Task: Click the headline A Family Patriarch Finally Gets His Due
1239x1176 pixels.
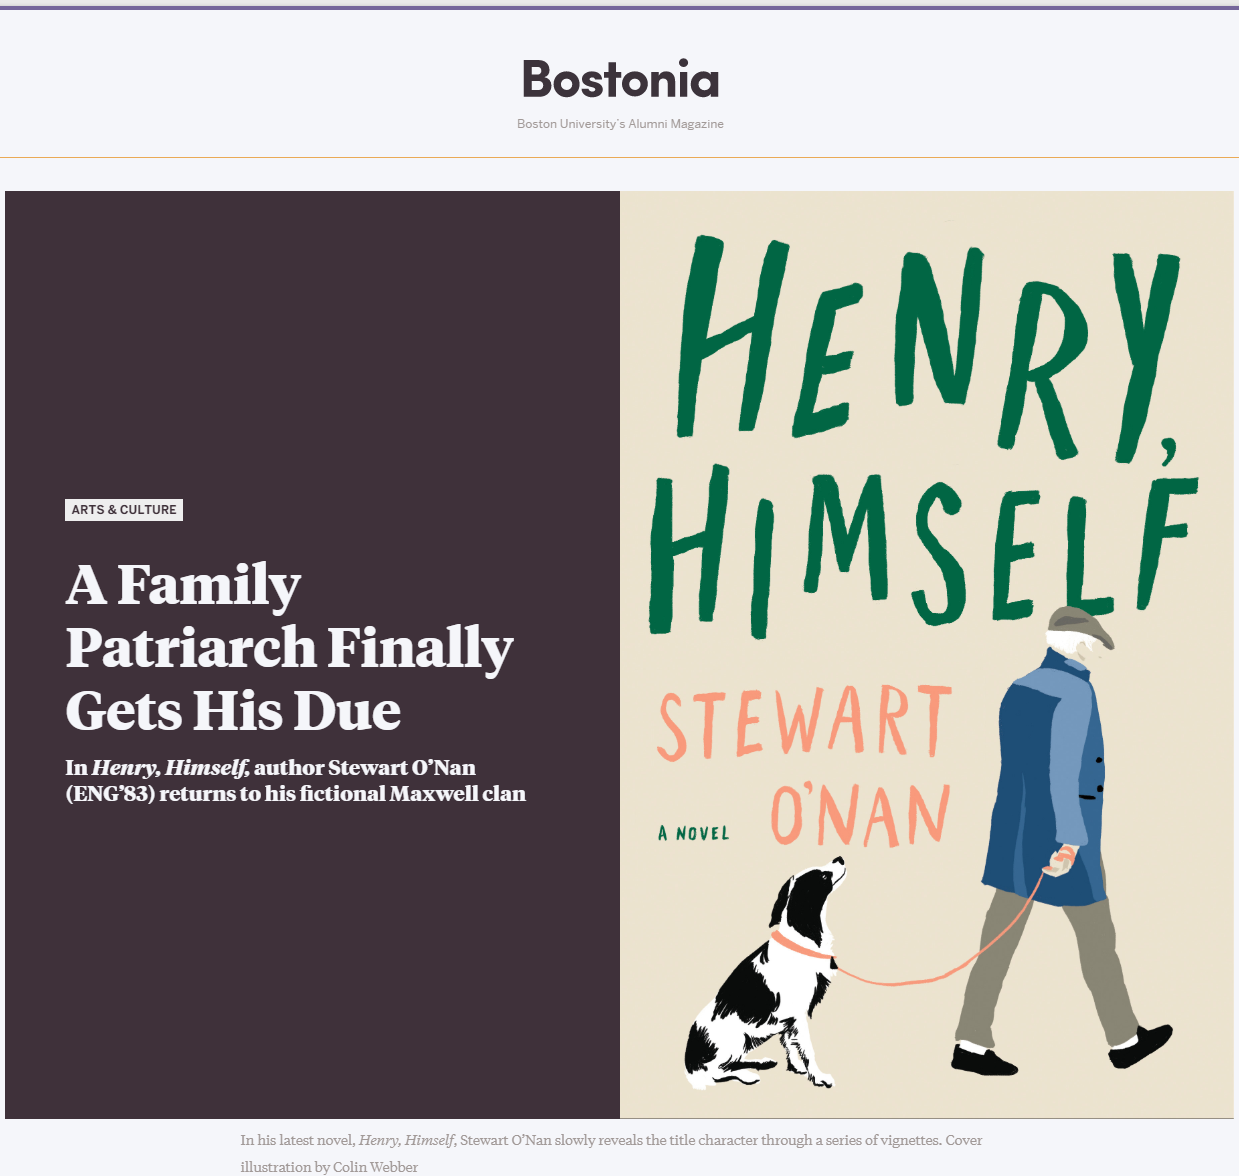Action: coord(289,647)
